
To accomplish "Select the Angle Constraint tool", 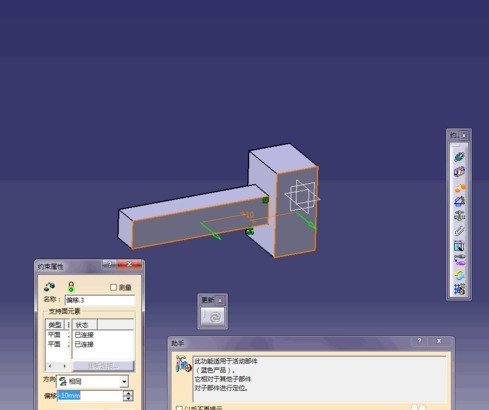I will click(459, 201).
